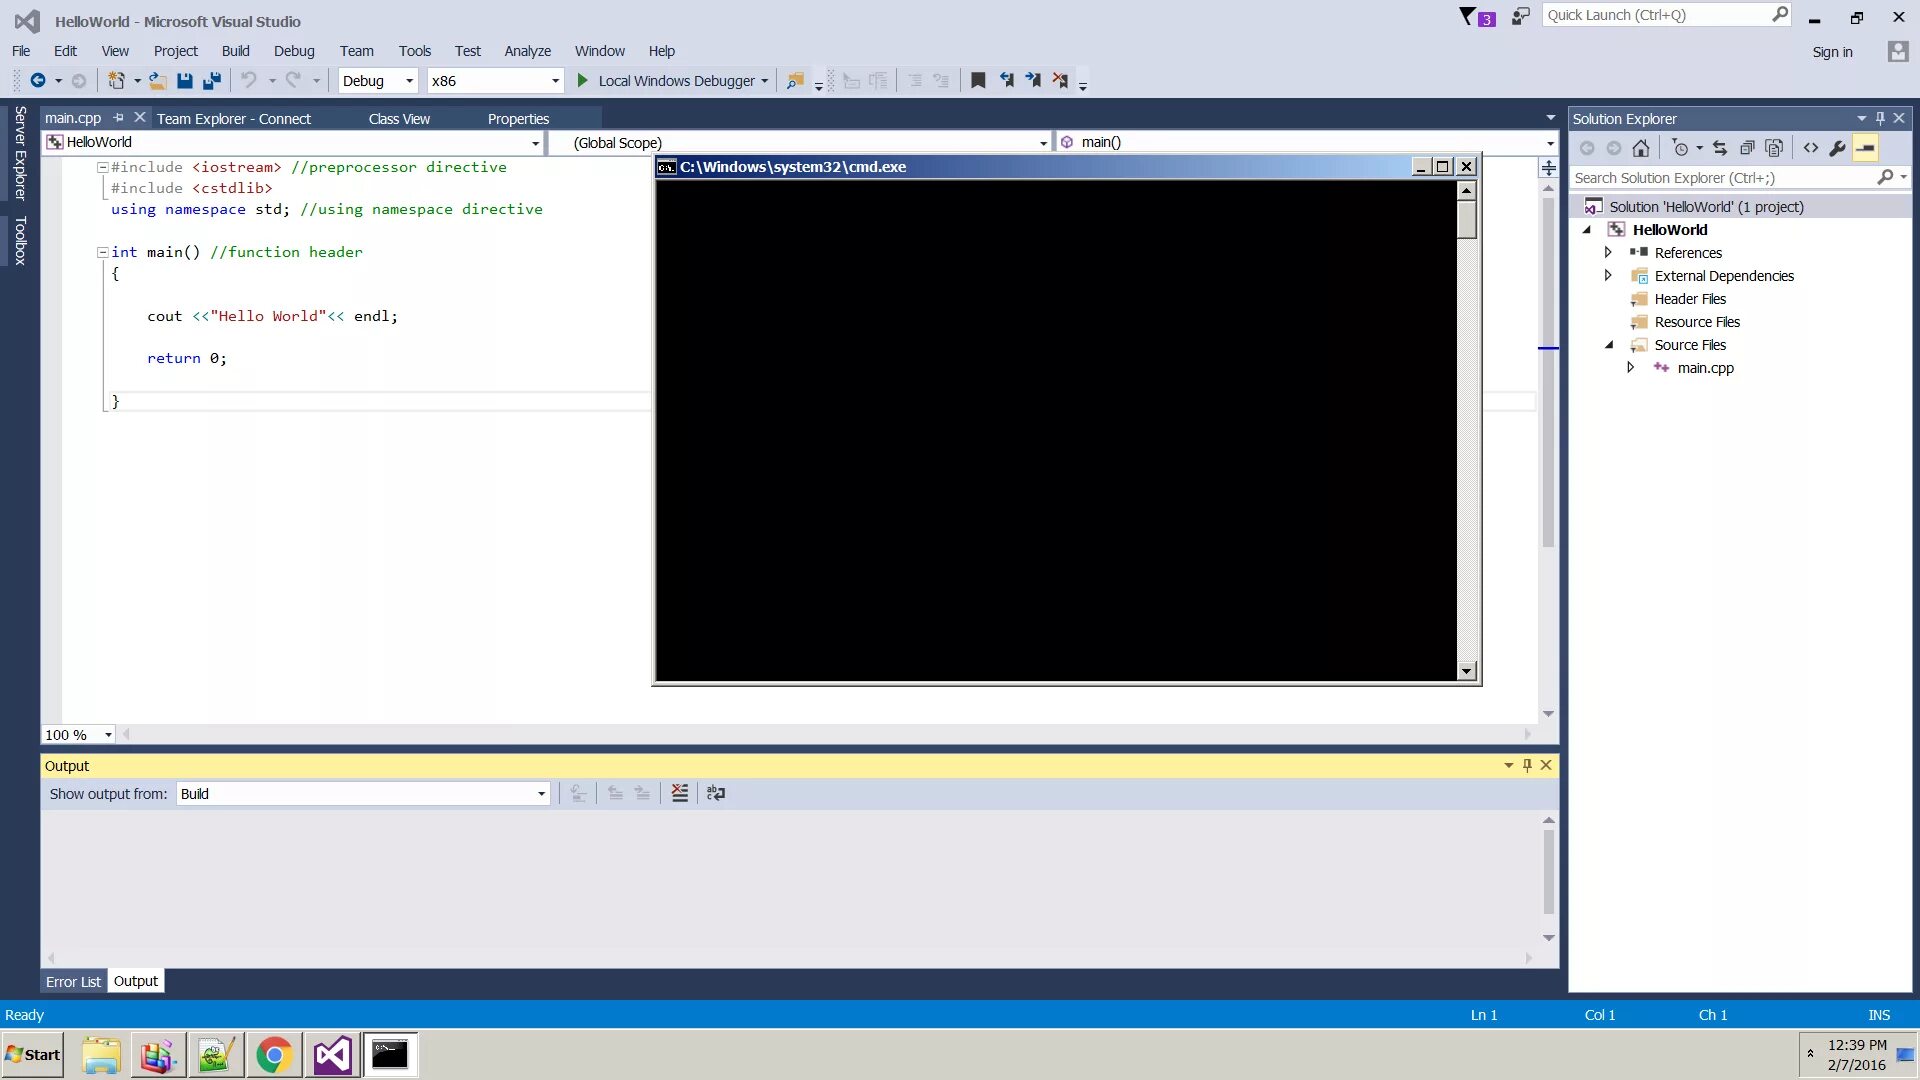Click the Open File toolbar icon
Image resolution: width=1920 pixels, height=1080 pixels.
(157, 81)
